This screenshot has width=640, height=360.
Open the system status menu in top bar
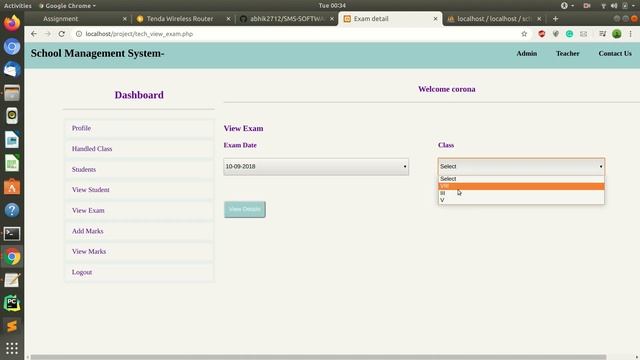pos(618,6)
